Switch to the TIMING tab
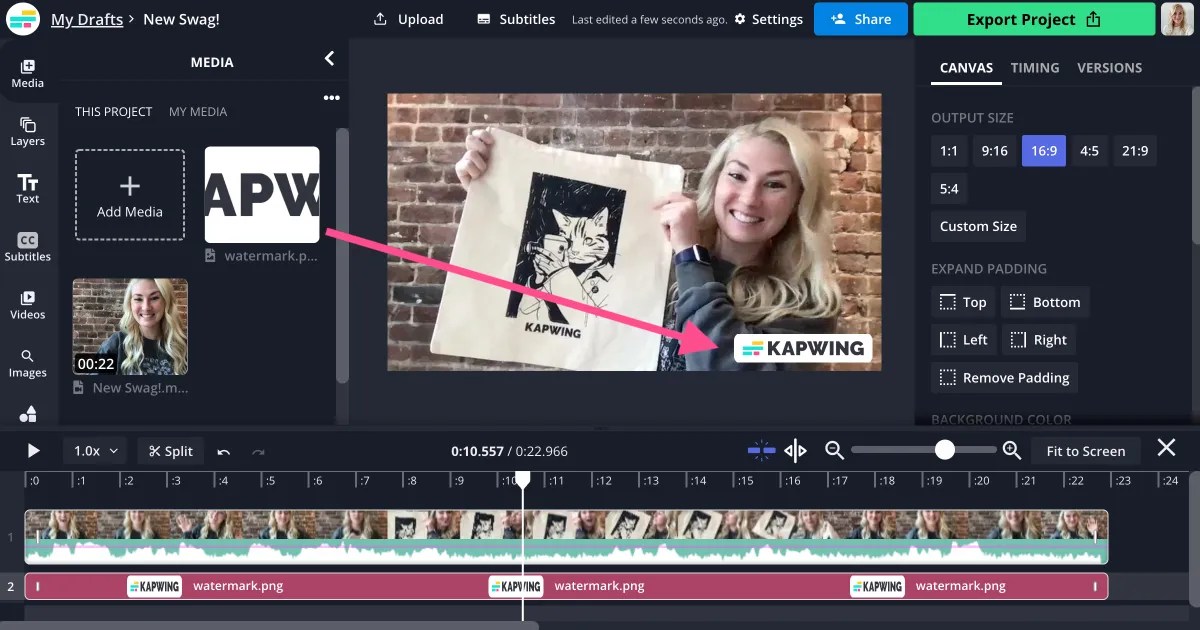 [x=1035, y=68]
